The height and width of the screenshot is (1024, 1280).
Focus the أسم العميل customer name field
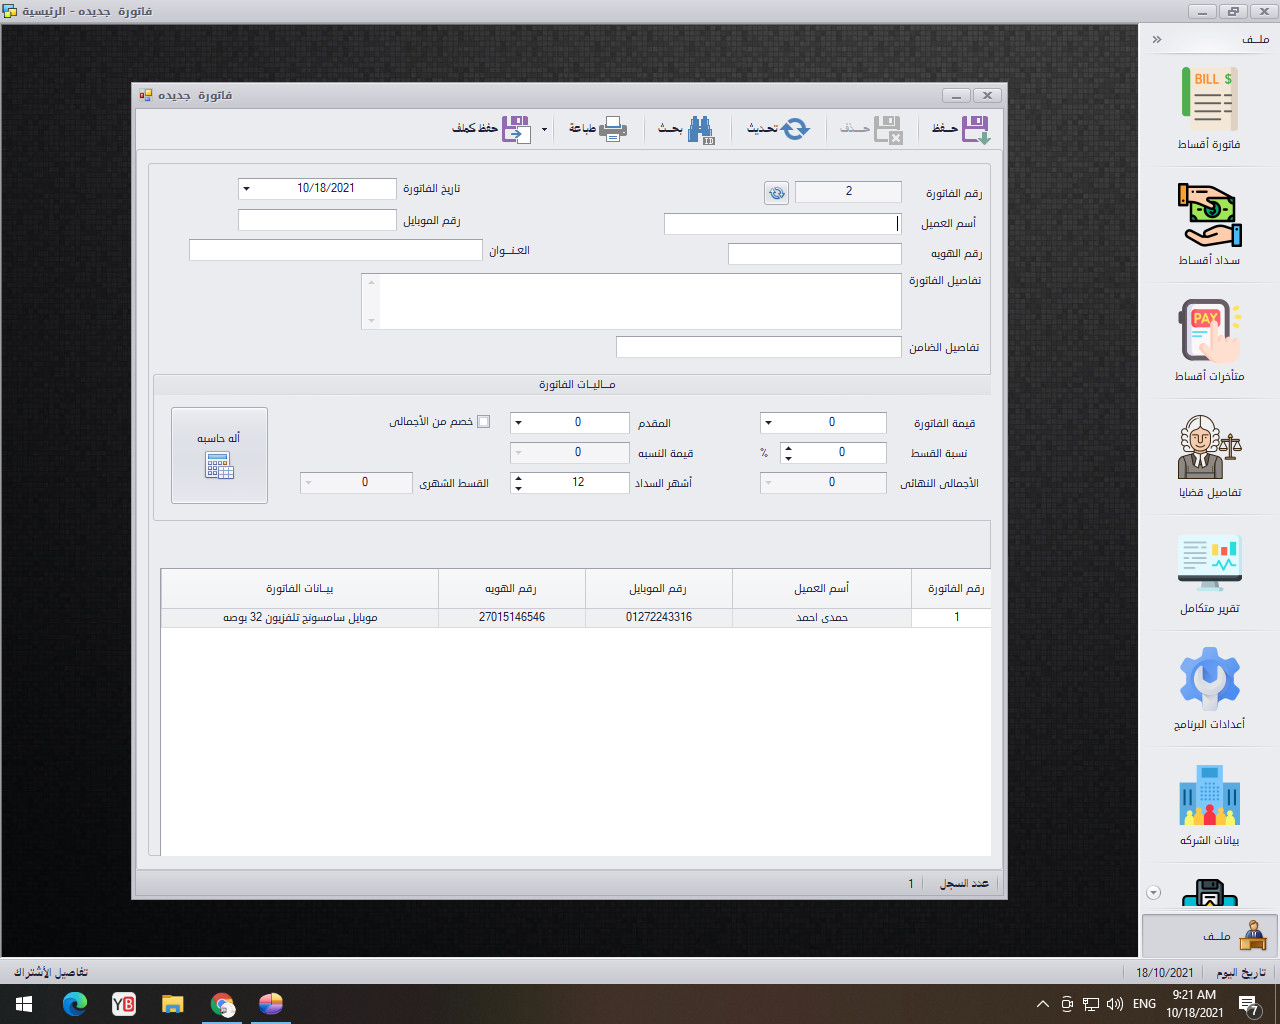click(x=783, y=224)
